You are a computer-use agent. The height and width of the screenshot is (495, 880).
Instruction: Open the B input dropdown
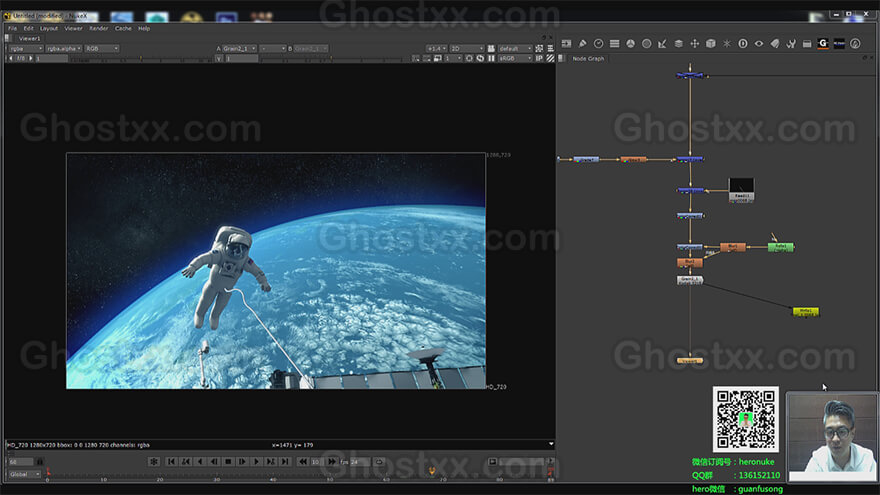(311, 49)
